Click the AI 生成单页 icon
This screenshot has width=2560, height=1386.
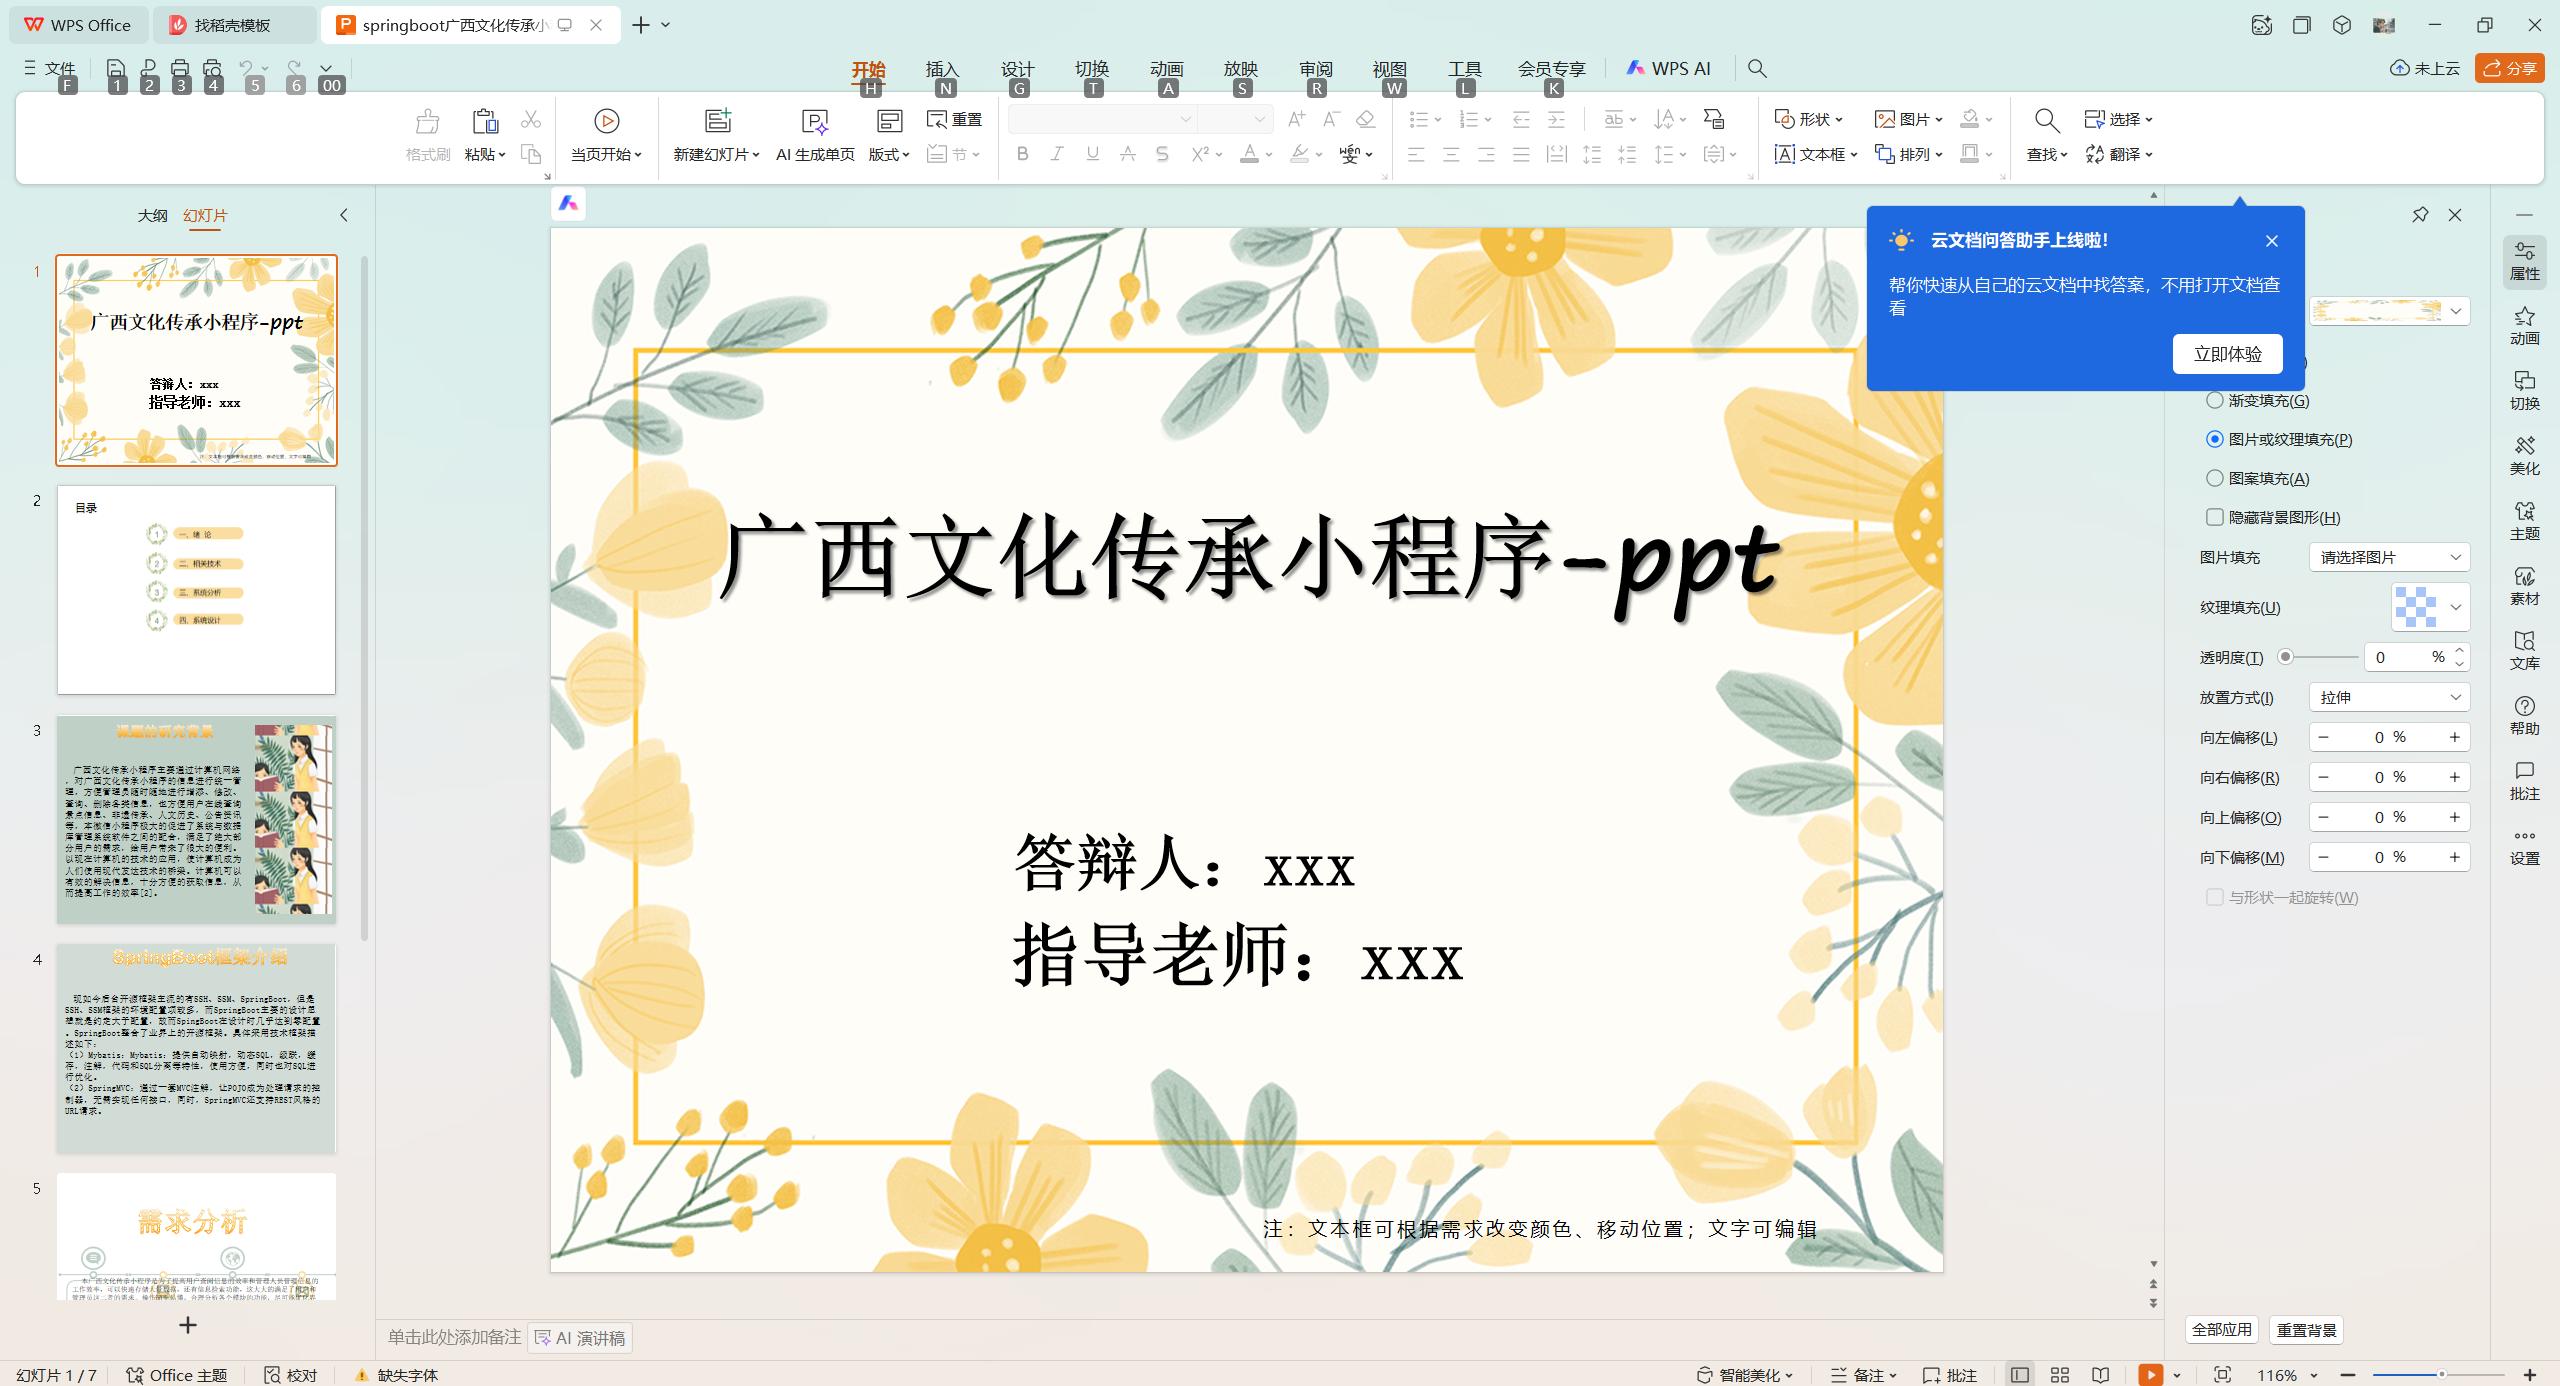point(814,135)
